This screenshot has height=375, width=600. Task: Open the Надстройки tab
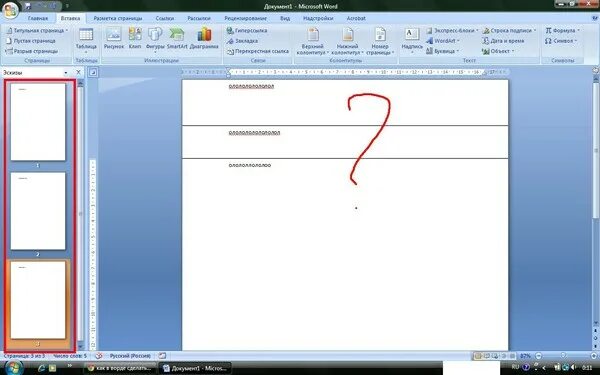(x=318, y=18)
